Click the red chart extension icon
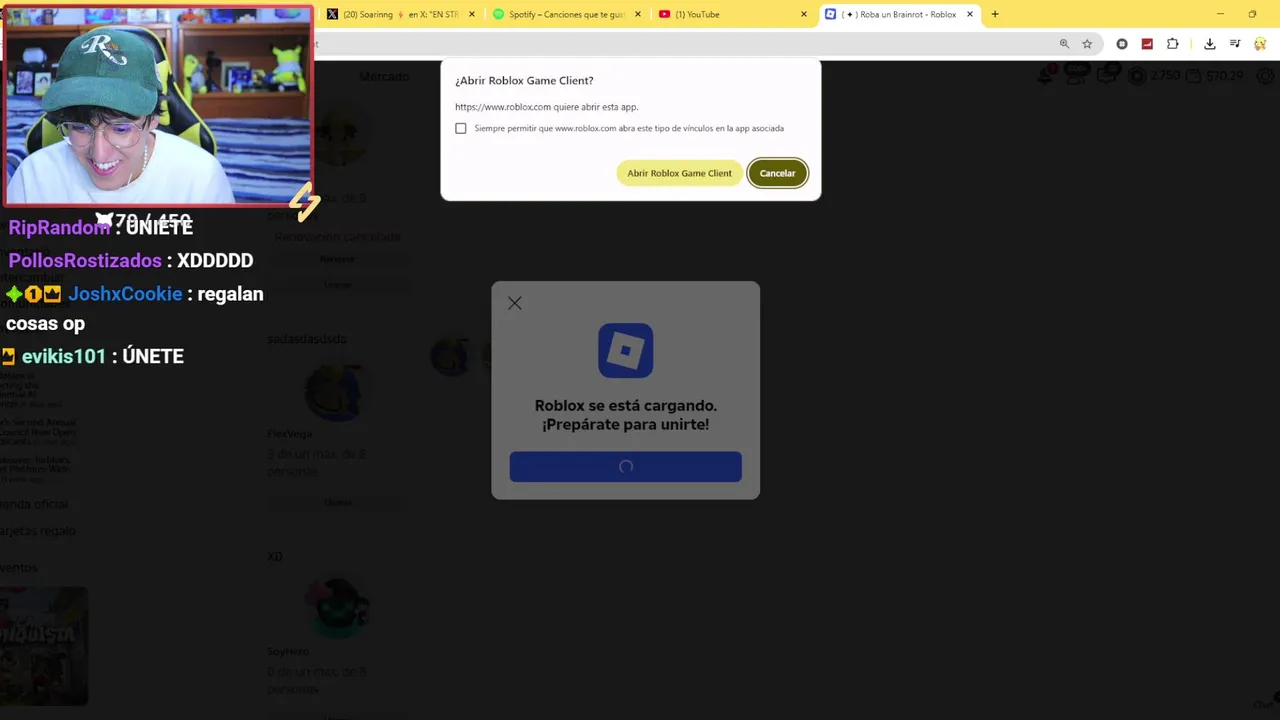Viewport: 1280px width, 720px height. coord(1147,44)
